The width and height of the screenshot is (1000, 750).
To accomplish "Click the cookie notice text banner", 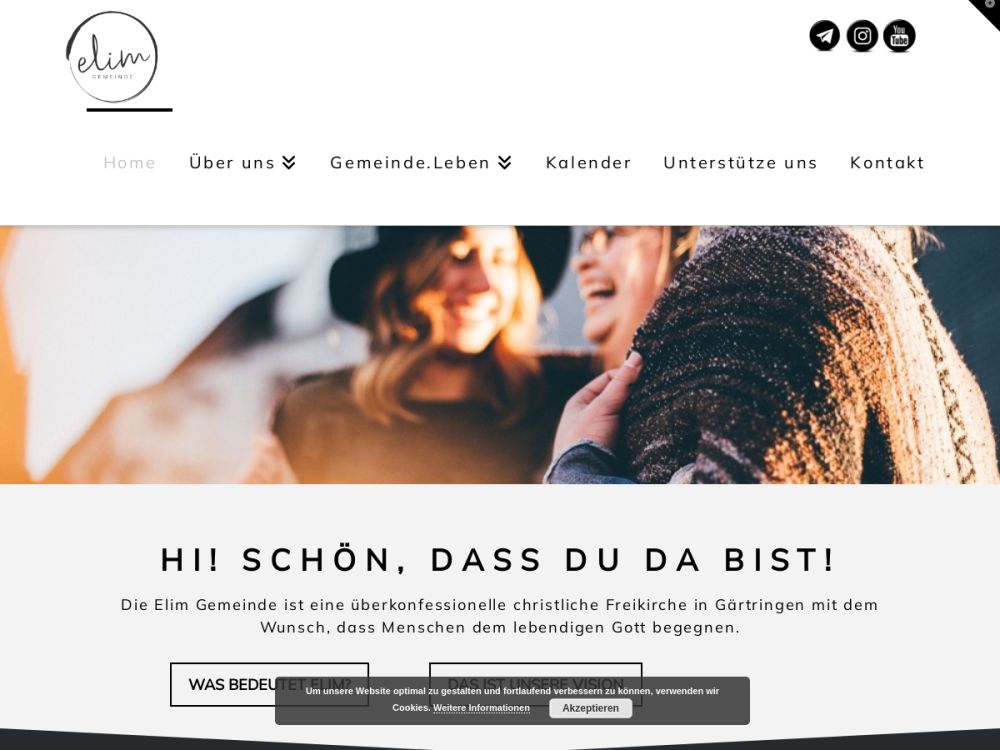I will 512,700.
